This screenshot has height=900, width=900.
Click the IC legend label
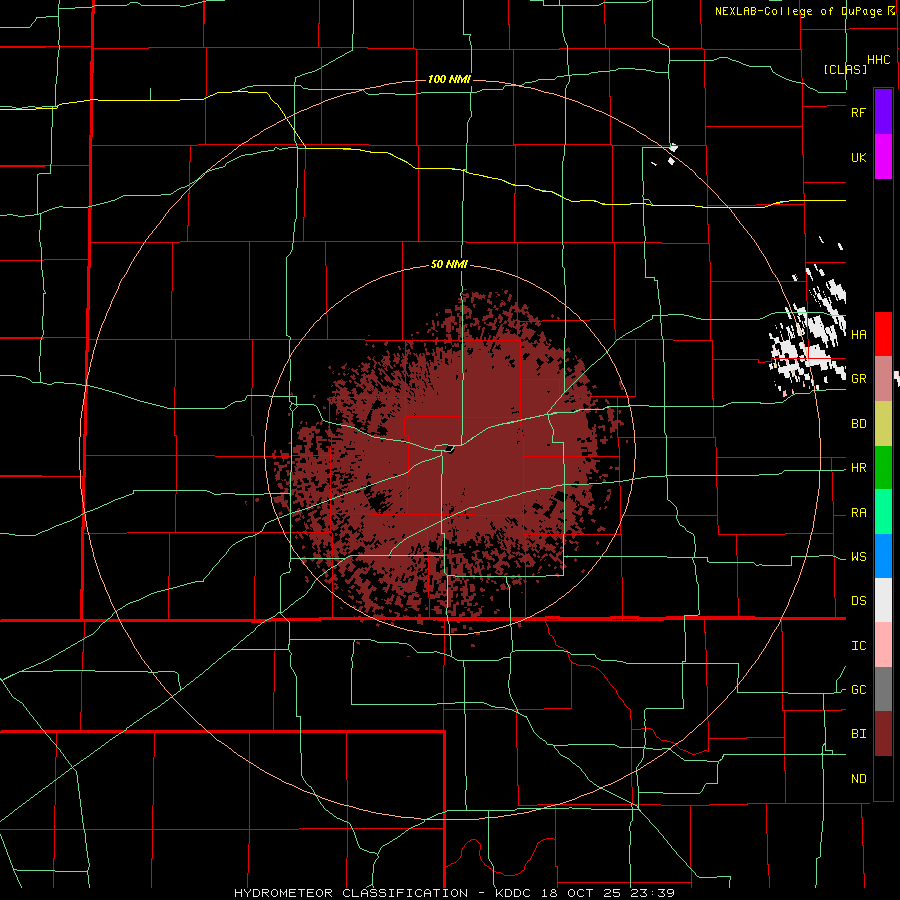[858, 646]
